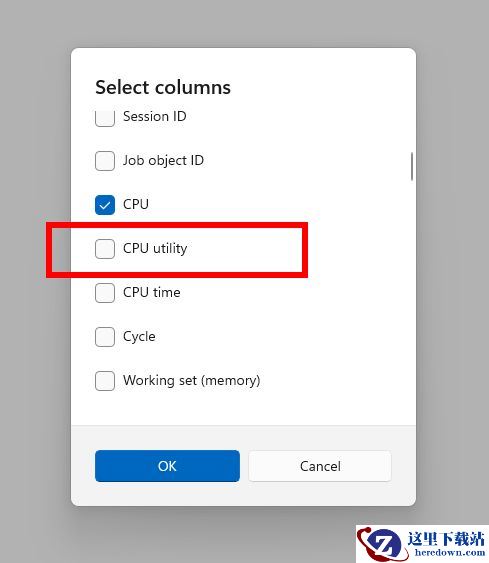Open the heredown.com watermark link text

click(450, 552)
